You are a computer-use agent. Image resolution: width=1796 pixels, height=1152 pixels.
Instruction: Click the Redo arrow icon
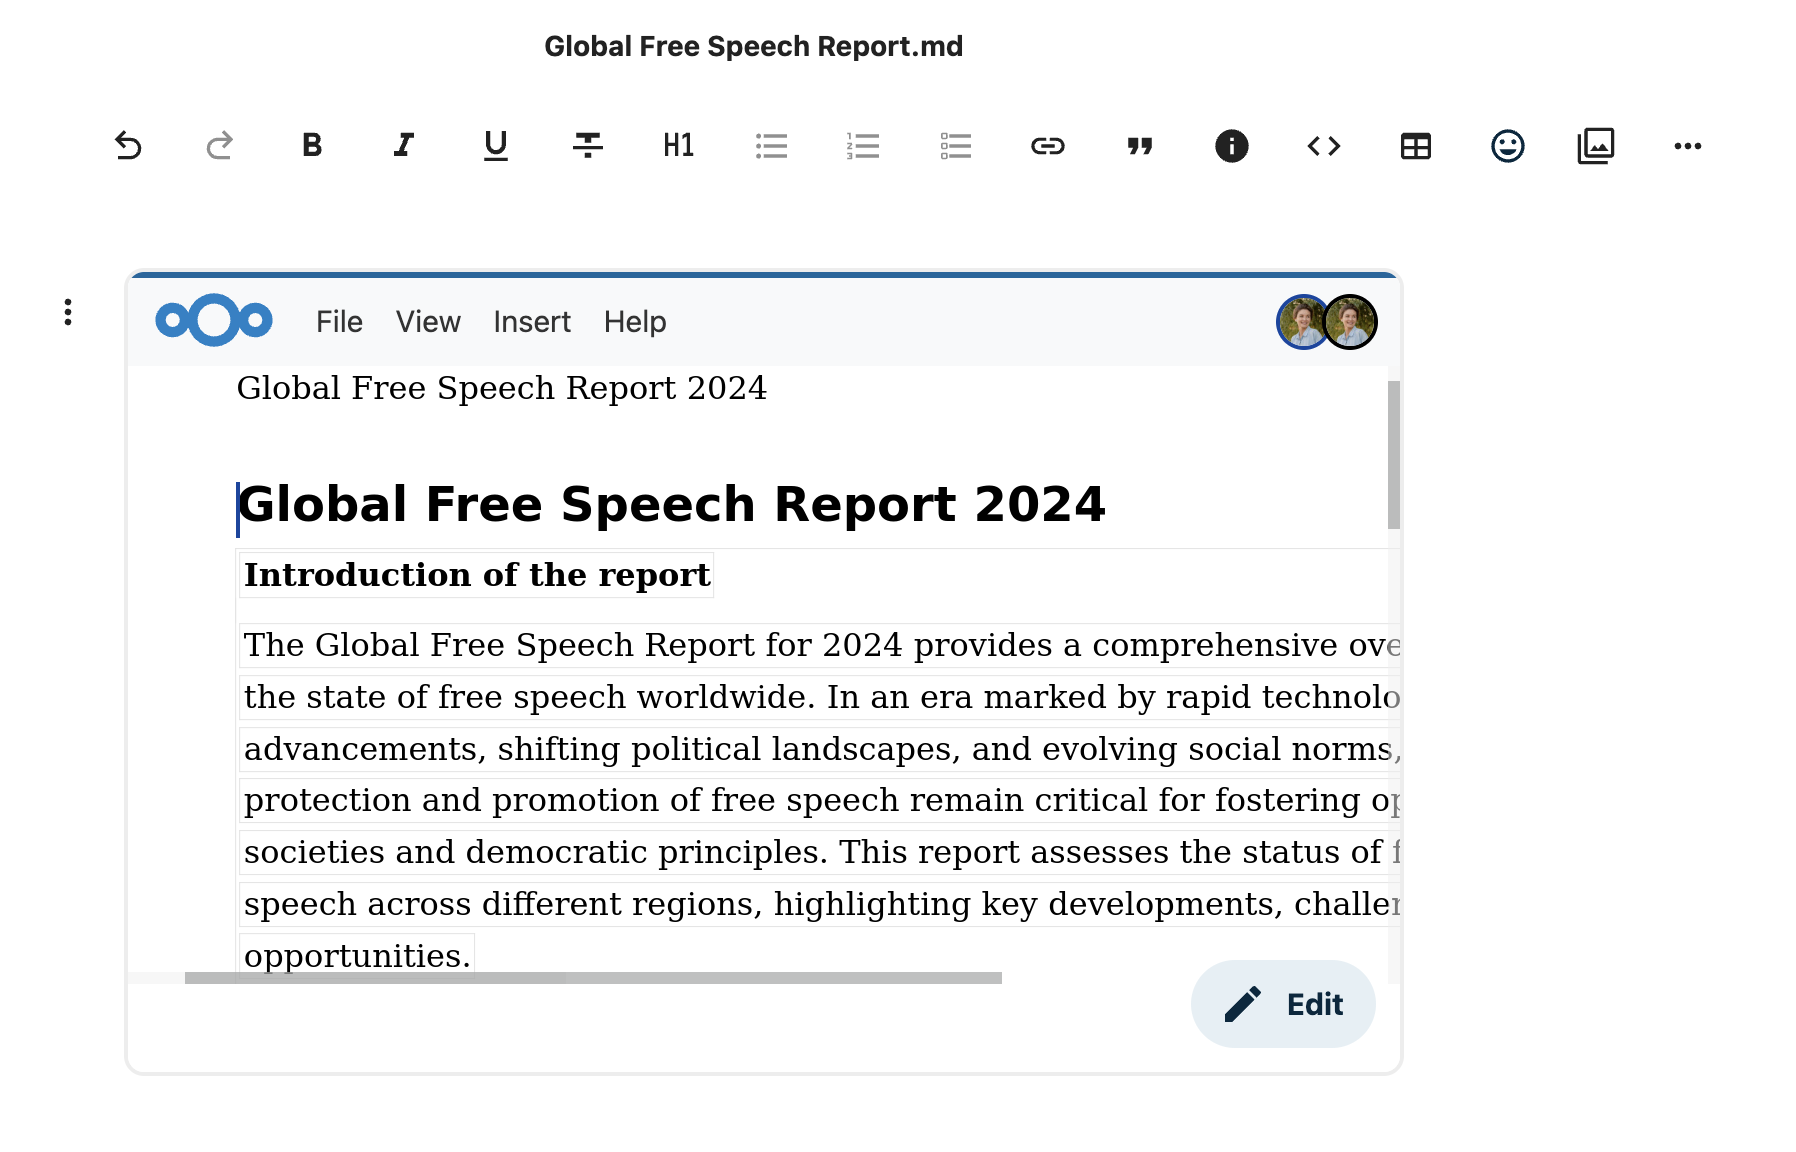[x=220, y=146]
